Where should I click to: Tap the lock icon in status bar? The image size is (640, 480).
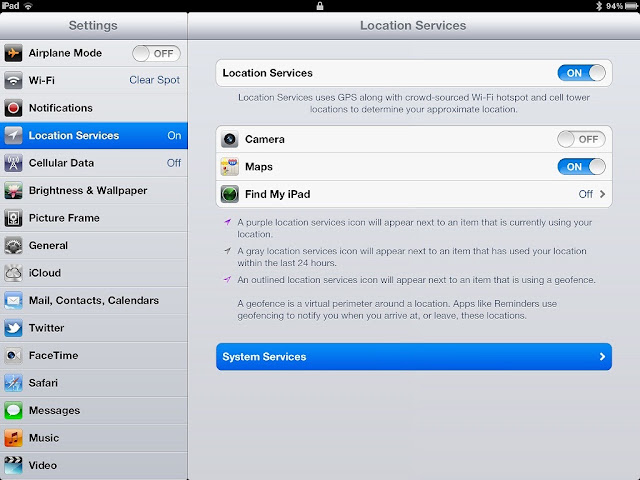click(x=320, y=6)
